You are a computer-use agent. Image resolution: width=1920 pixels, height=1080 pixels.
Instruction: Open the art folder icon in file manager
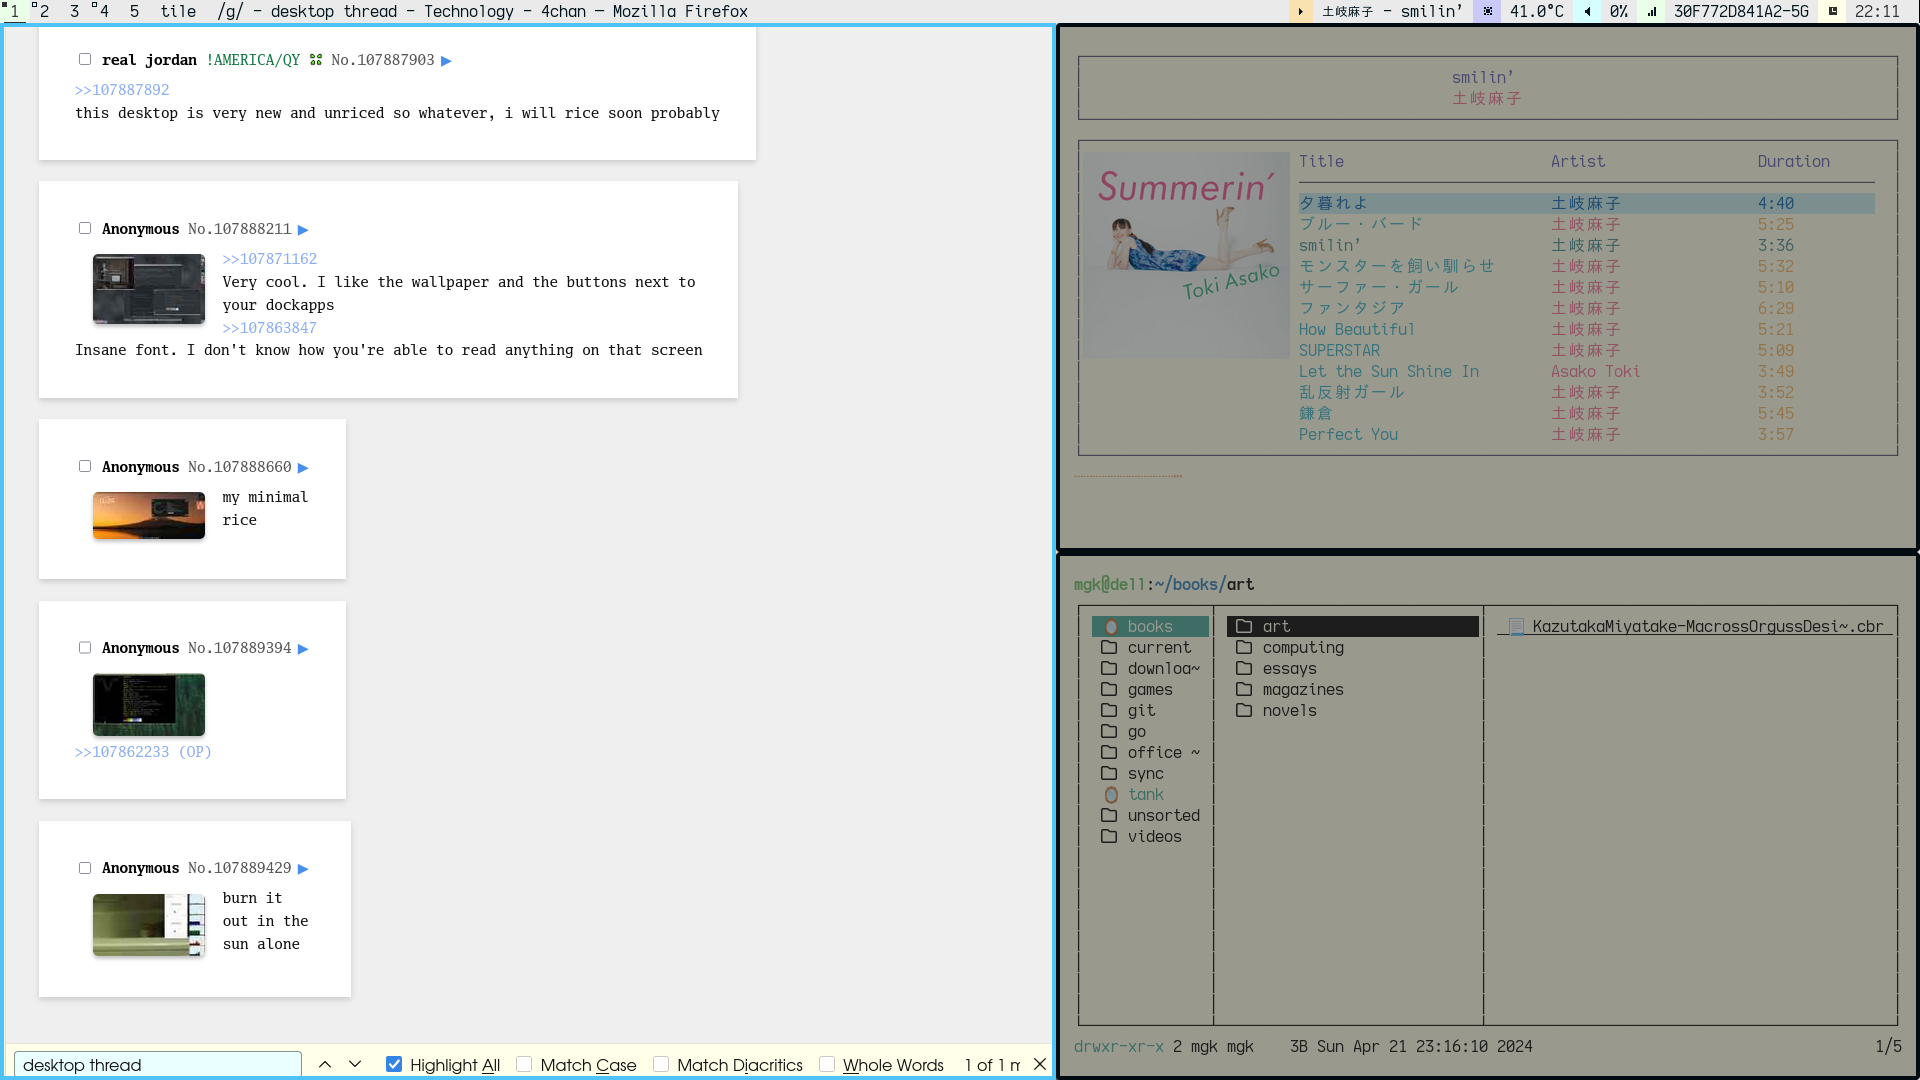click(1244, 626)
